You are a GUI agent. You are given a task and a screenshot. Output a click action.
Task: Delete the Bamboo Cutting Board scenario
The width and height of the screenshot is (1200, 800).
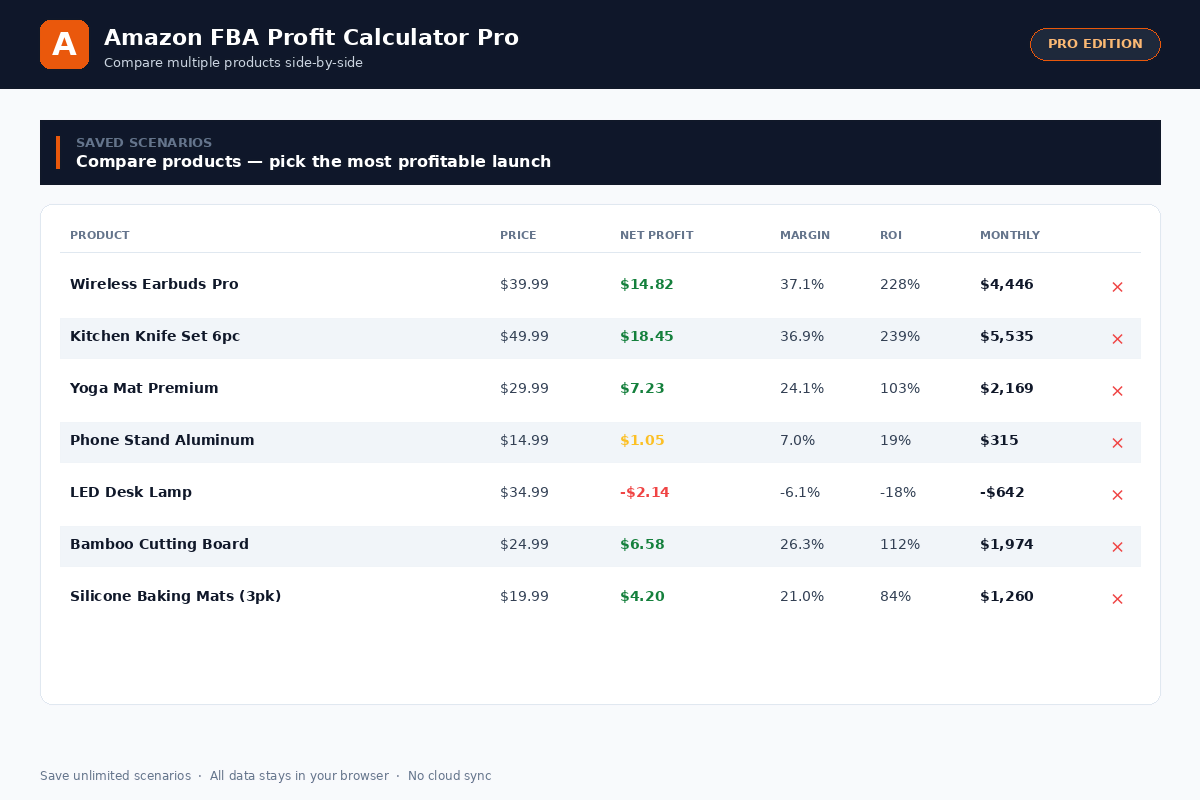point(1117,547)
